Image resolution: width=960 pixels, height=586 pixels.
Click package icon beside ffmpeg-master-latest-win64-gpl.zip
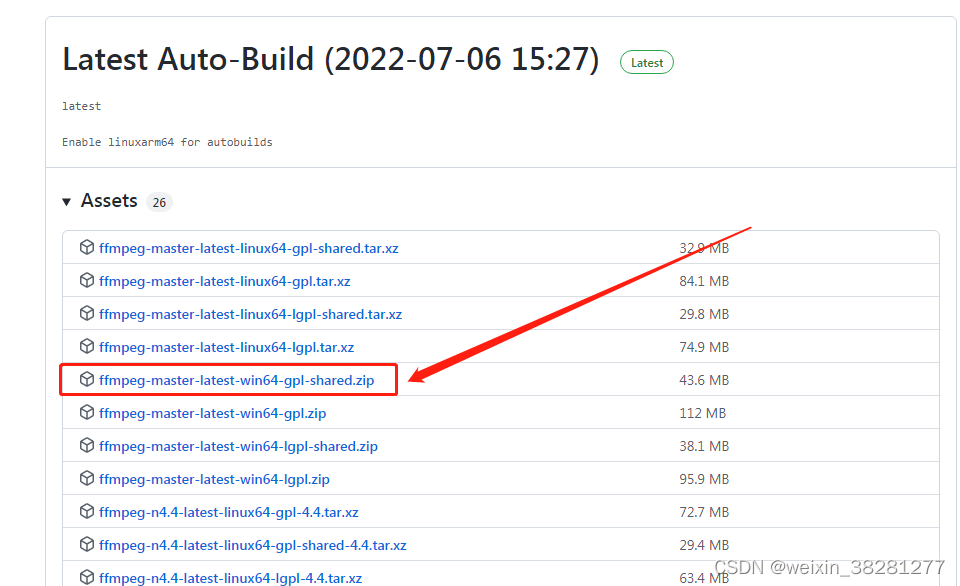click(87, 413)
